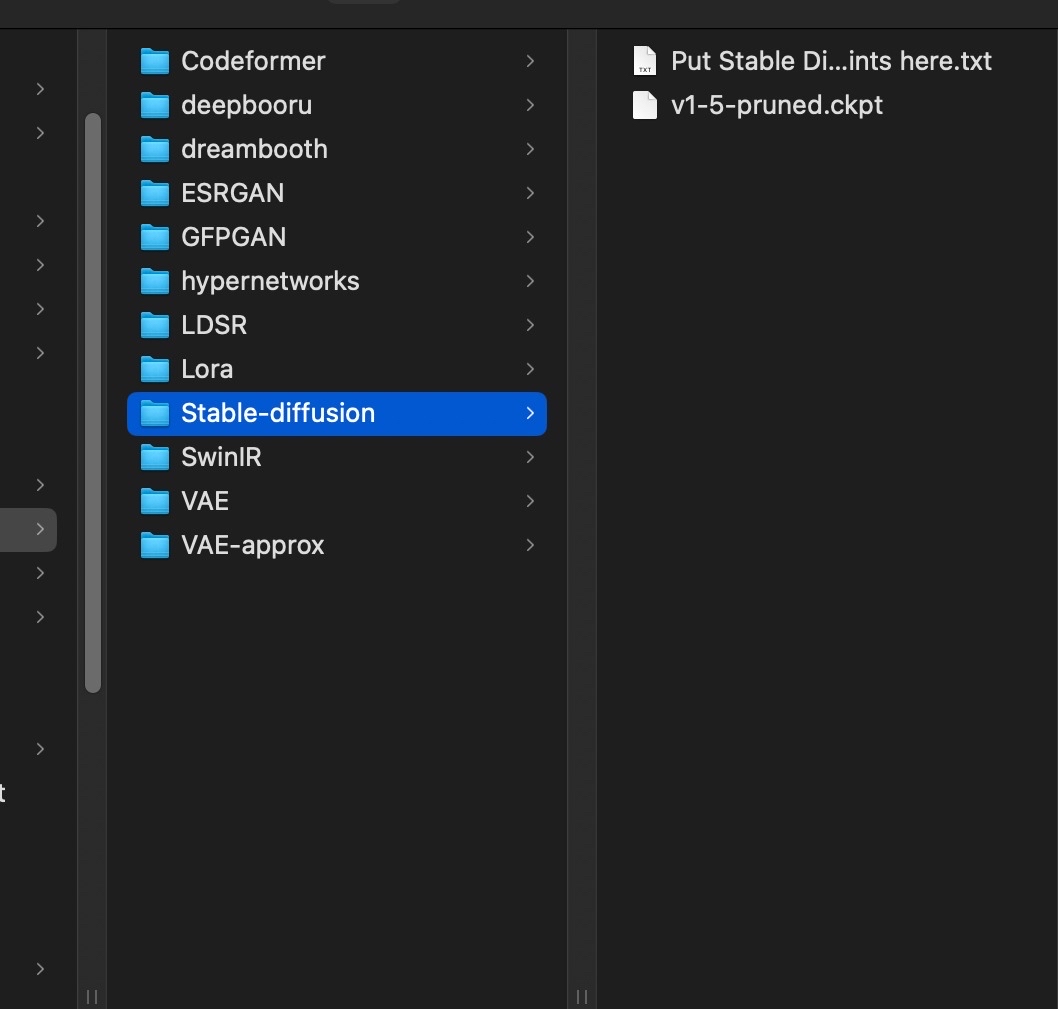This screenshot has width=1058, height=1009.
Task: Click the TXT file icon
Action: click(645, 62)
